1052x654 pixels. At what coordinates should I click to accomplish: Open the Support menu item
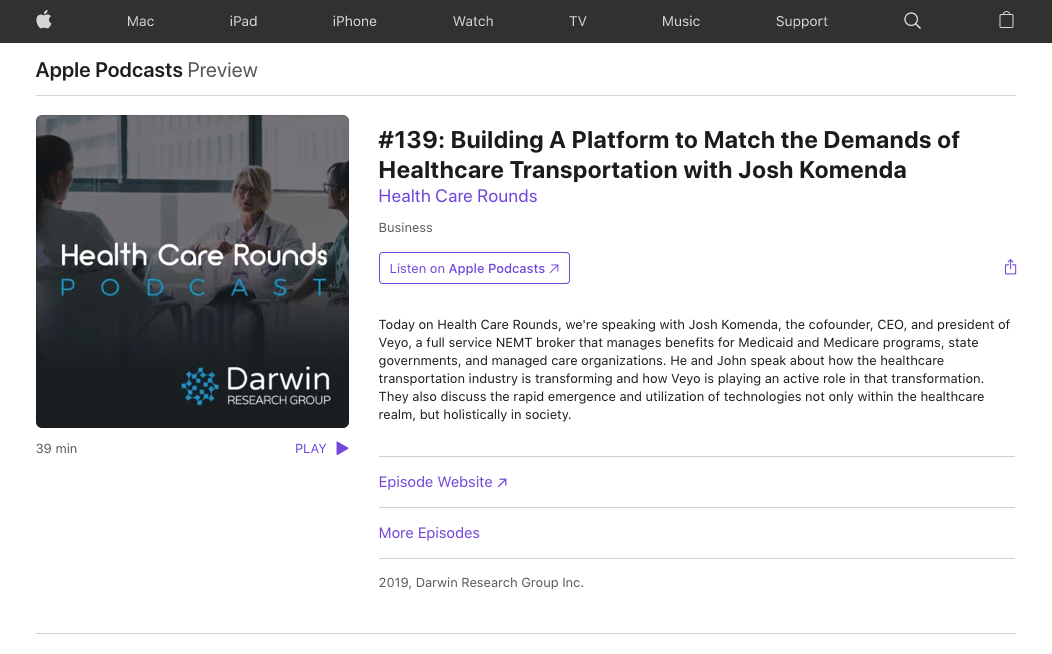pos(802,21)
